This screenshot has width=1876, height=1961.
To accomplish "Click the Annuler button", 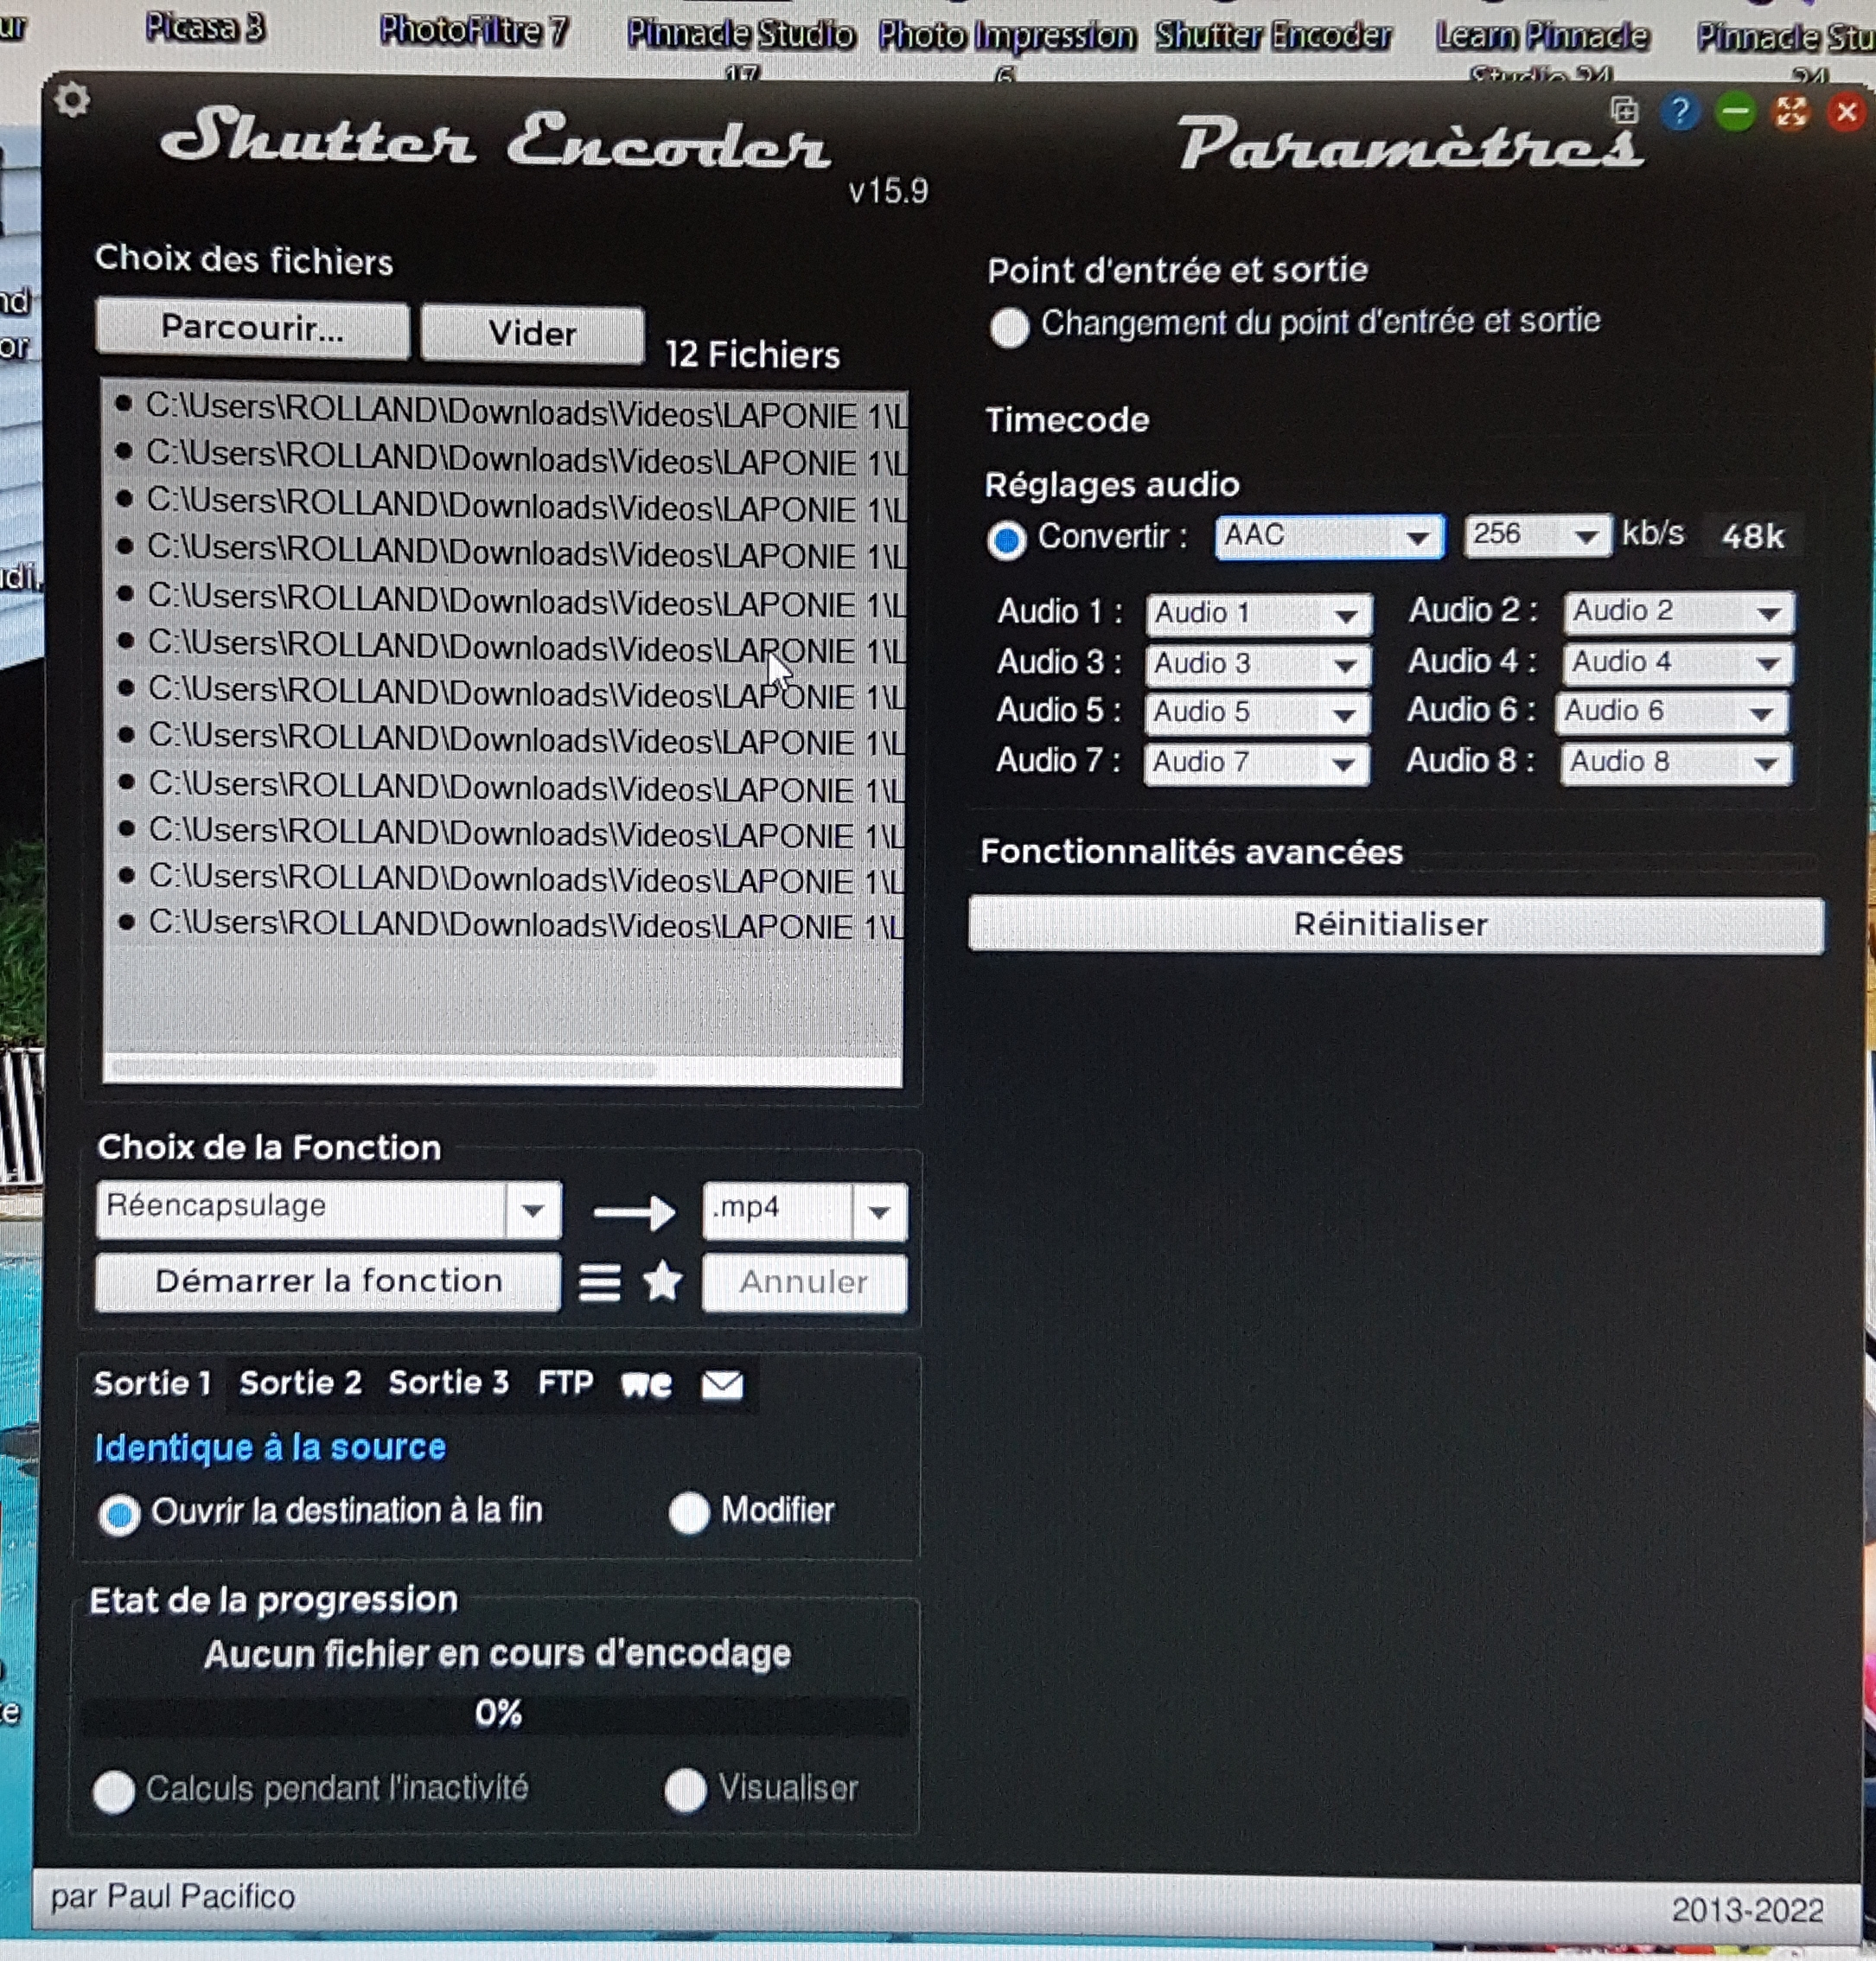I will tap(804, 1283).
